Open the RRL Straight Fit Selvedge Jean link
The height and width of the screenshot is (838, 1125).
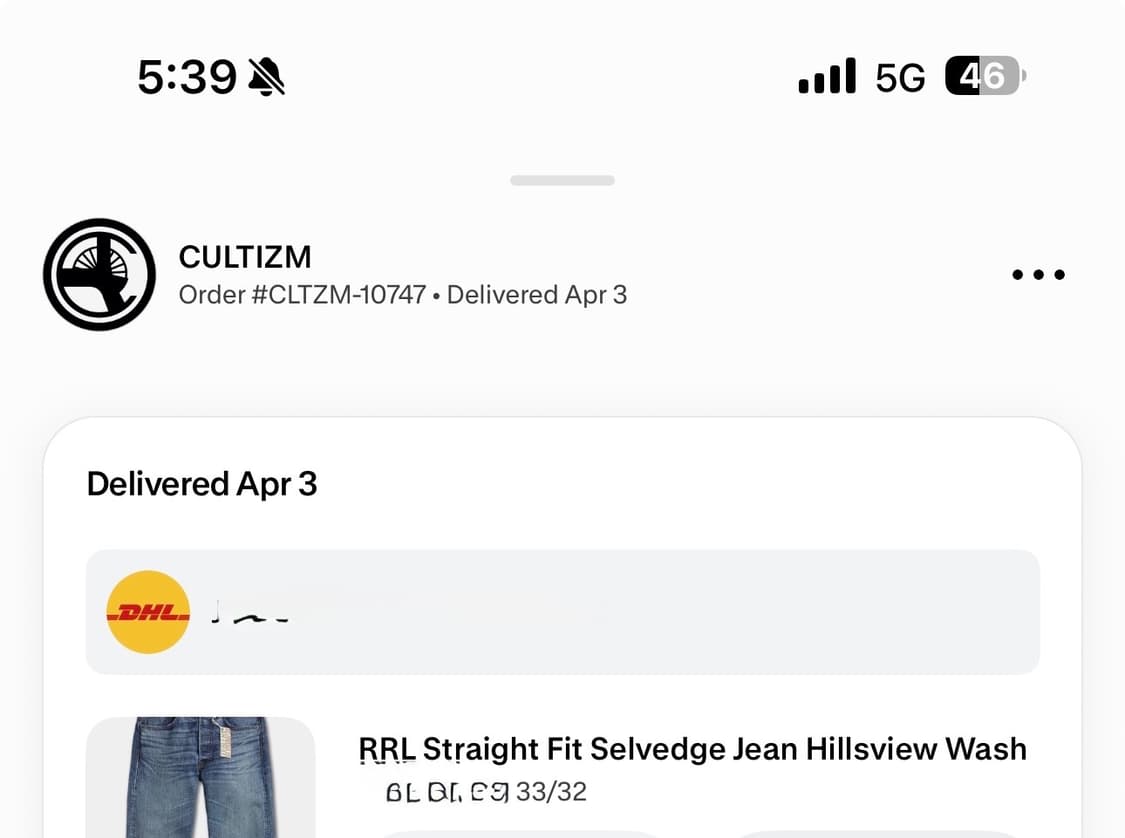pyautogui.click(x=692, y=748)
